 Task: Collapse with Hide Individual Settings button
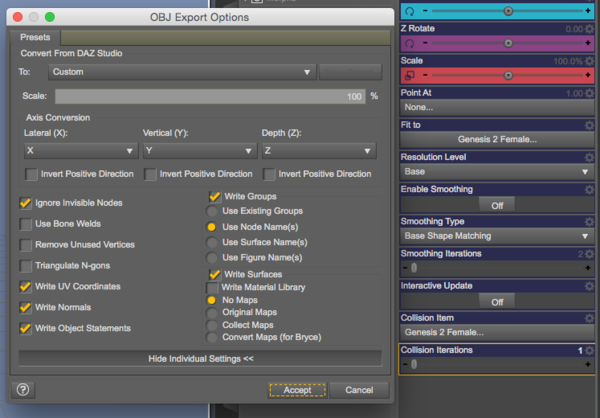tap(200, 359)
